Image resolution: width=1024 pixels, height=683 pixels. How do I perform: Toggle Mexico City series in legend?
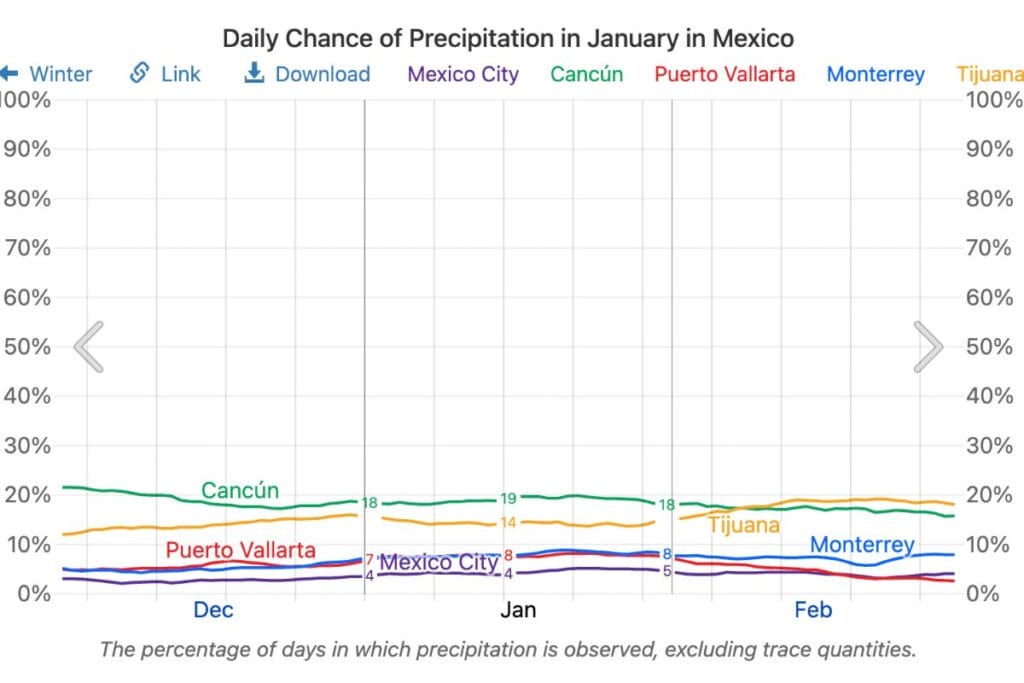pyautogui.click(x=464, y=74)
